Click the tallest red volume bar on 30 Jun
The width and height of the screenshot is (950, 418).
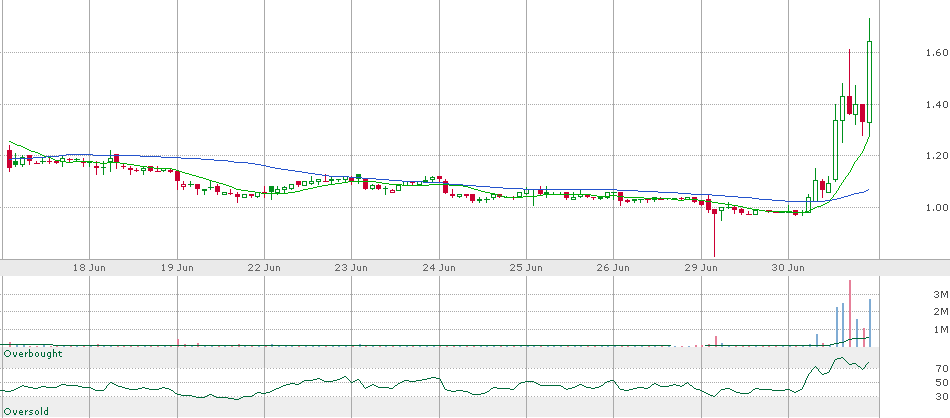click(x=850, y=313)
